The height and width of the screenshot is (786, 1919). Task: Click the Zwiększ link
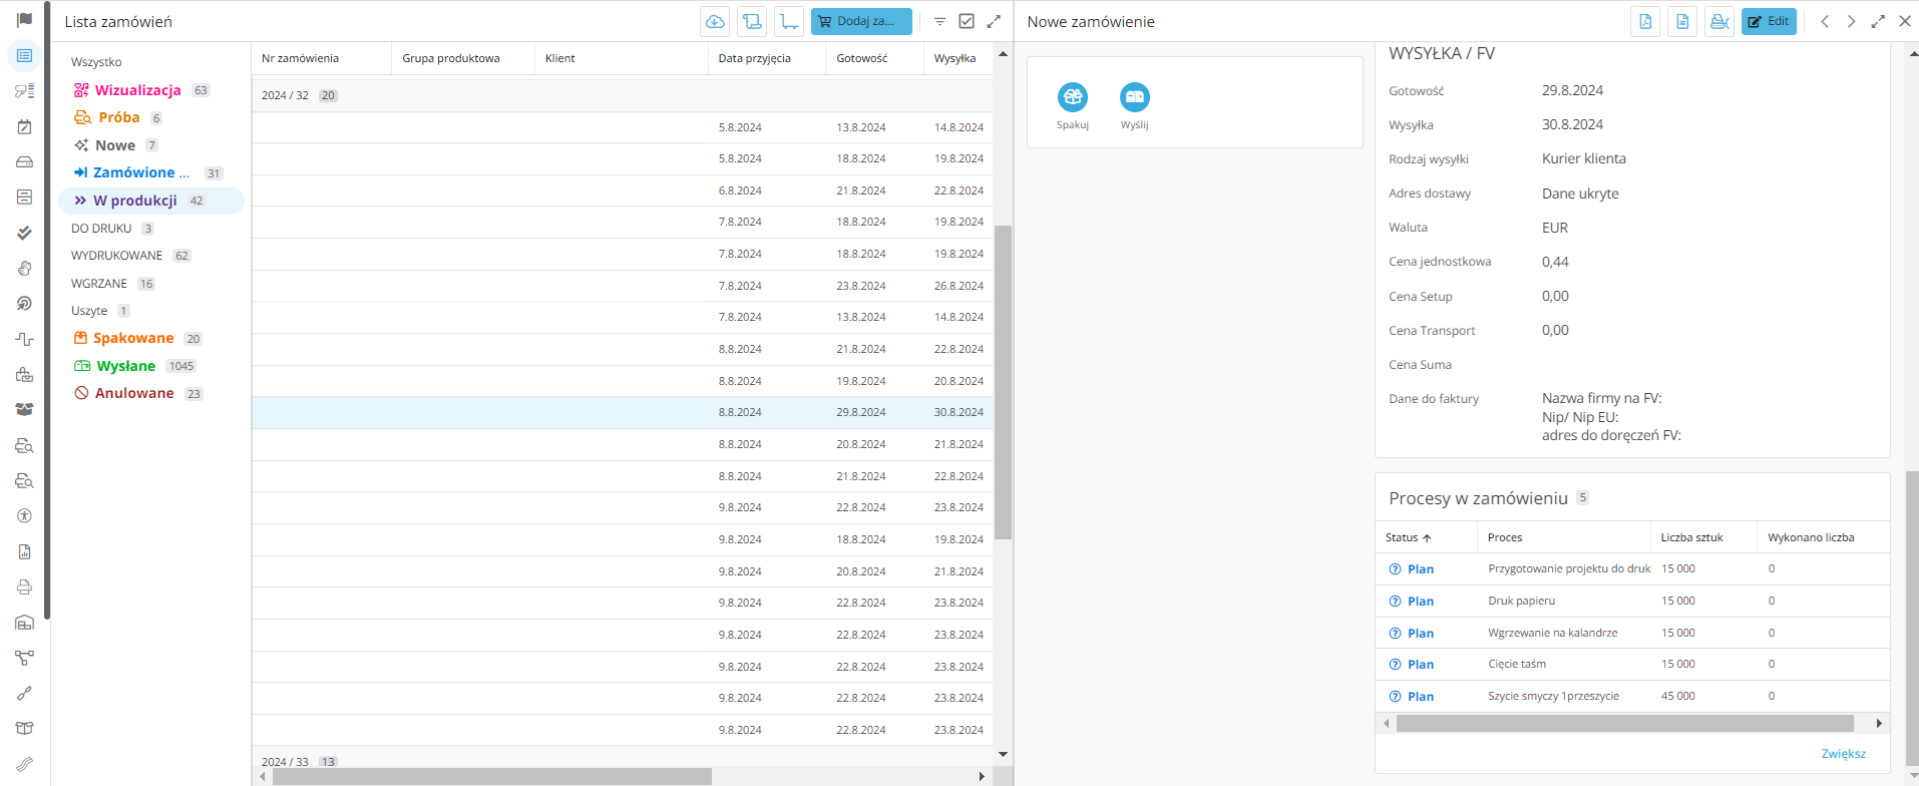tap(1843, 754)
